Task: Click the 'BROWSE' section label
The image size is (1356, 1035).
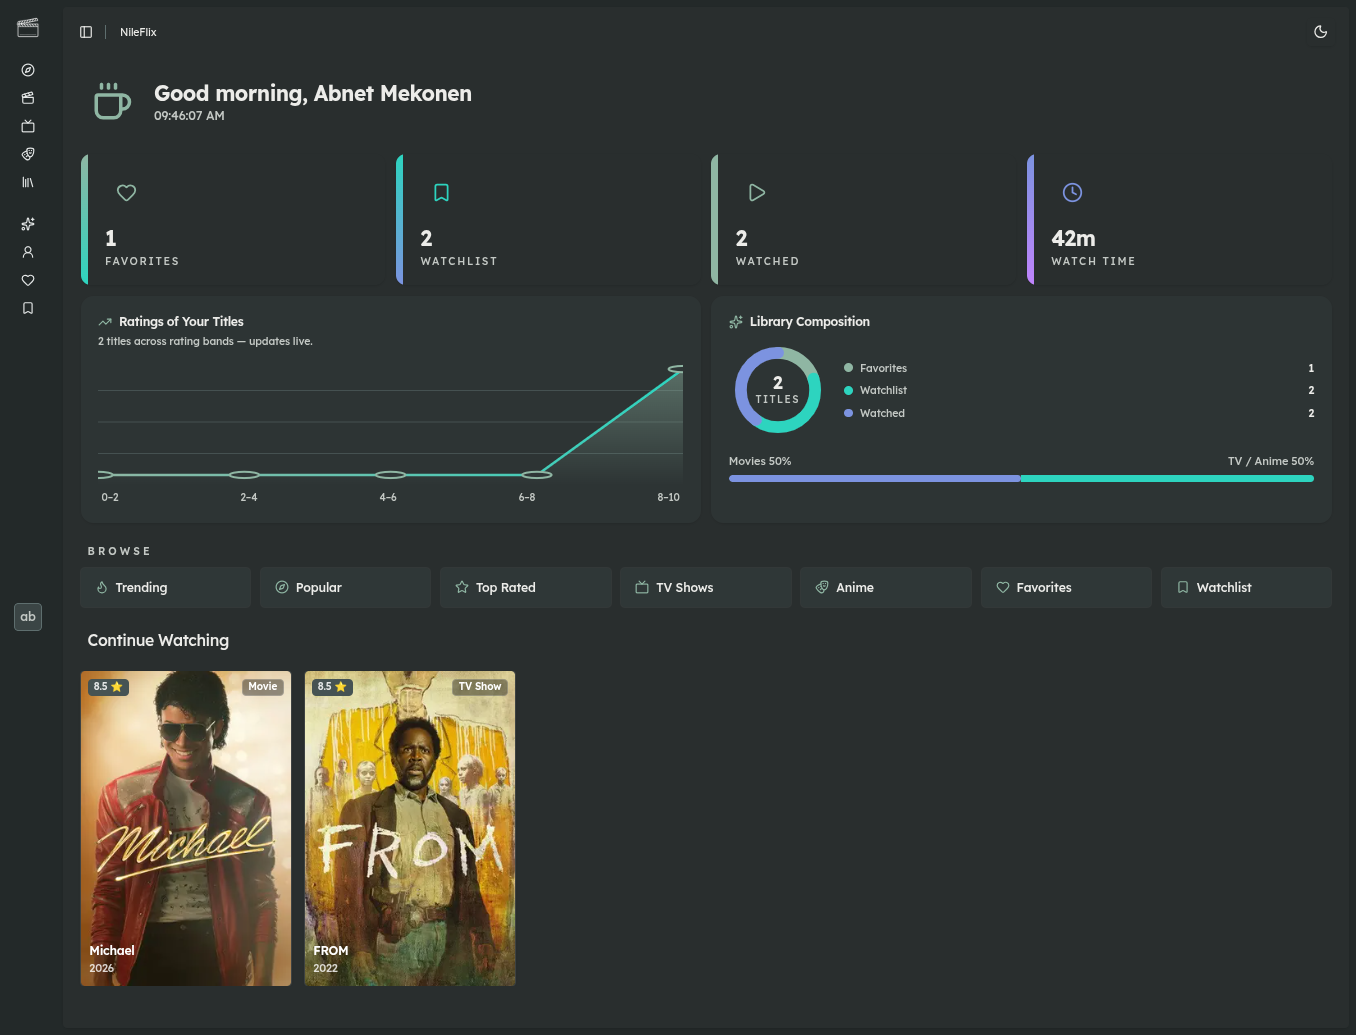Action: pyautogui.click(x=119, y=552)
